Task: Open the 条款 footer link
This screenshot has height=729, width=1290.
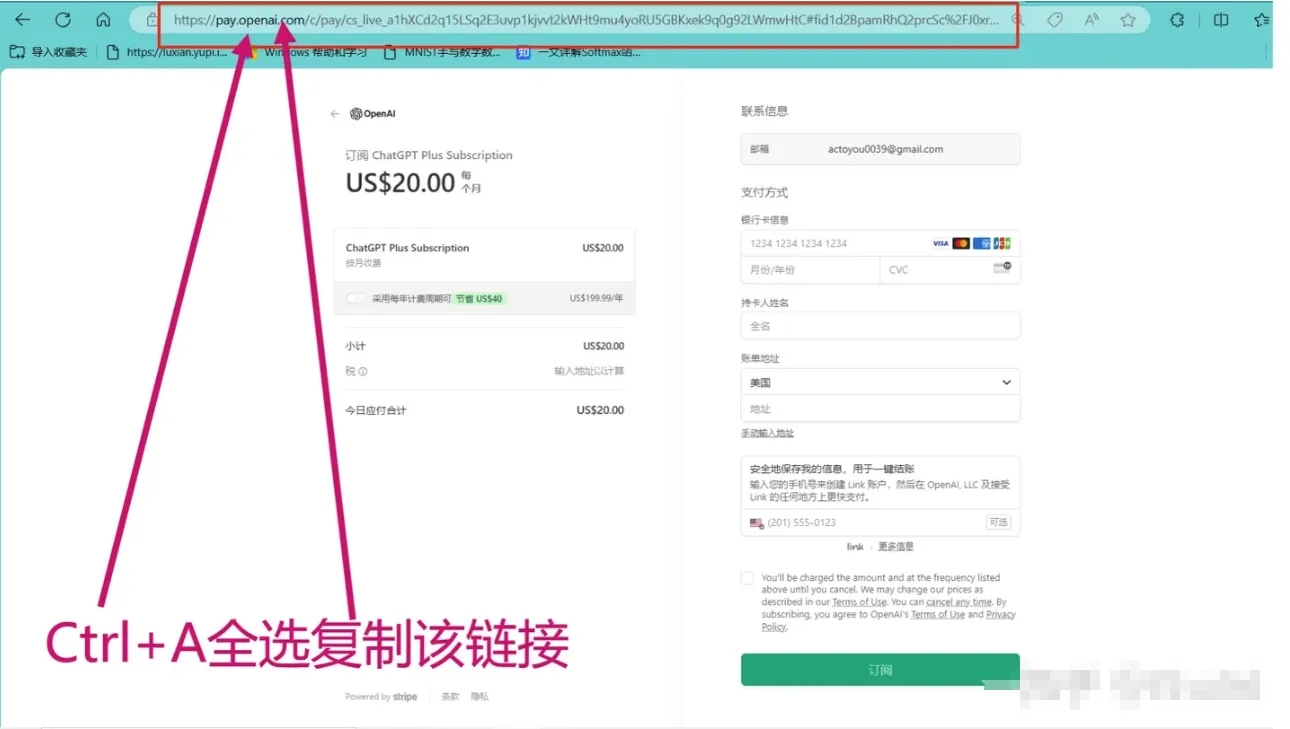Action: 450,697
